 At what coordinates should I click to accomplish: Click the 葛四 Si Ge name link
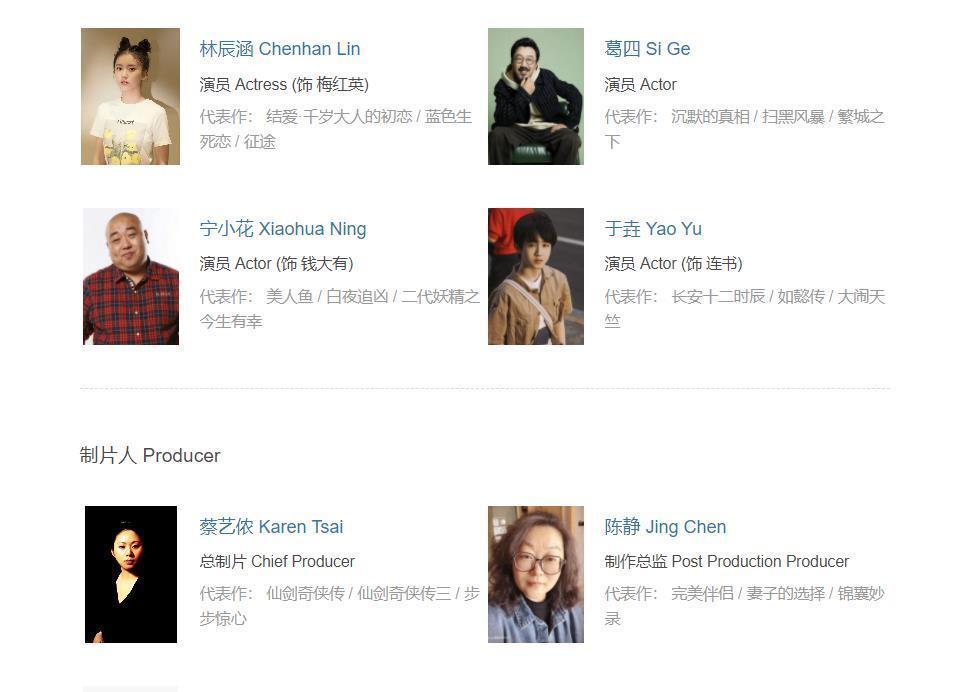(647, 49)
